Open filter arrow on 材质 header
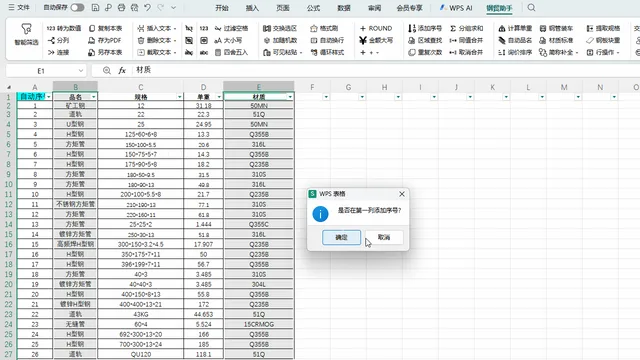The image size is (640, 360). coord(290,97)
